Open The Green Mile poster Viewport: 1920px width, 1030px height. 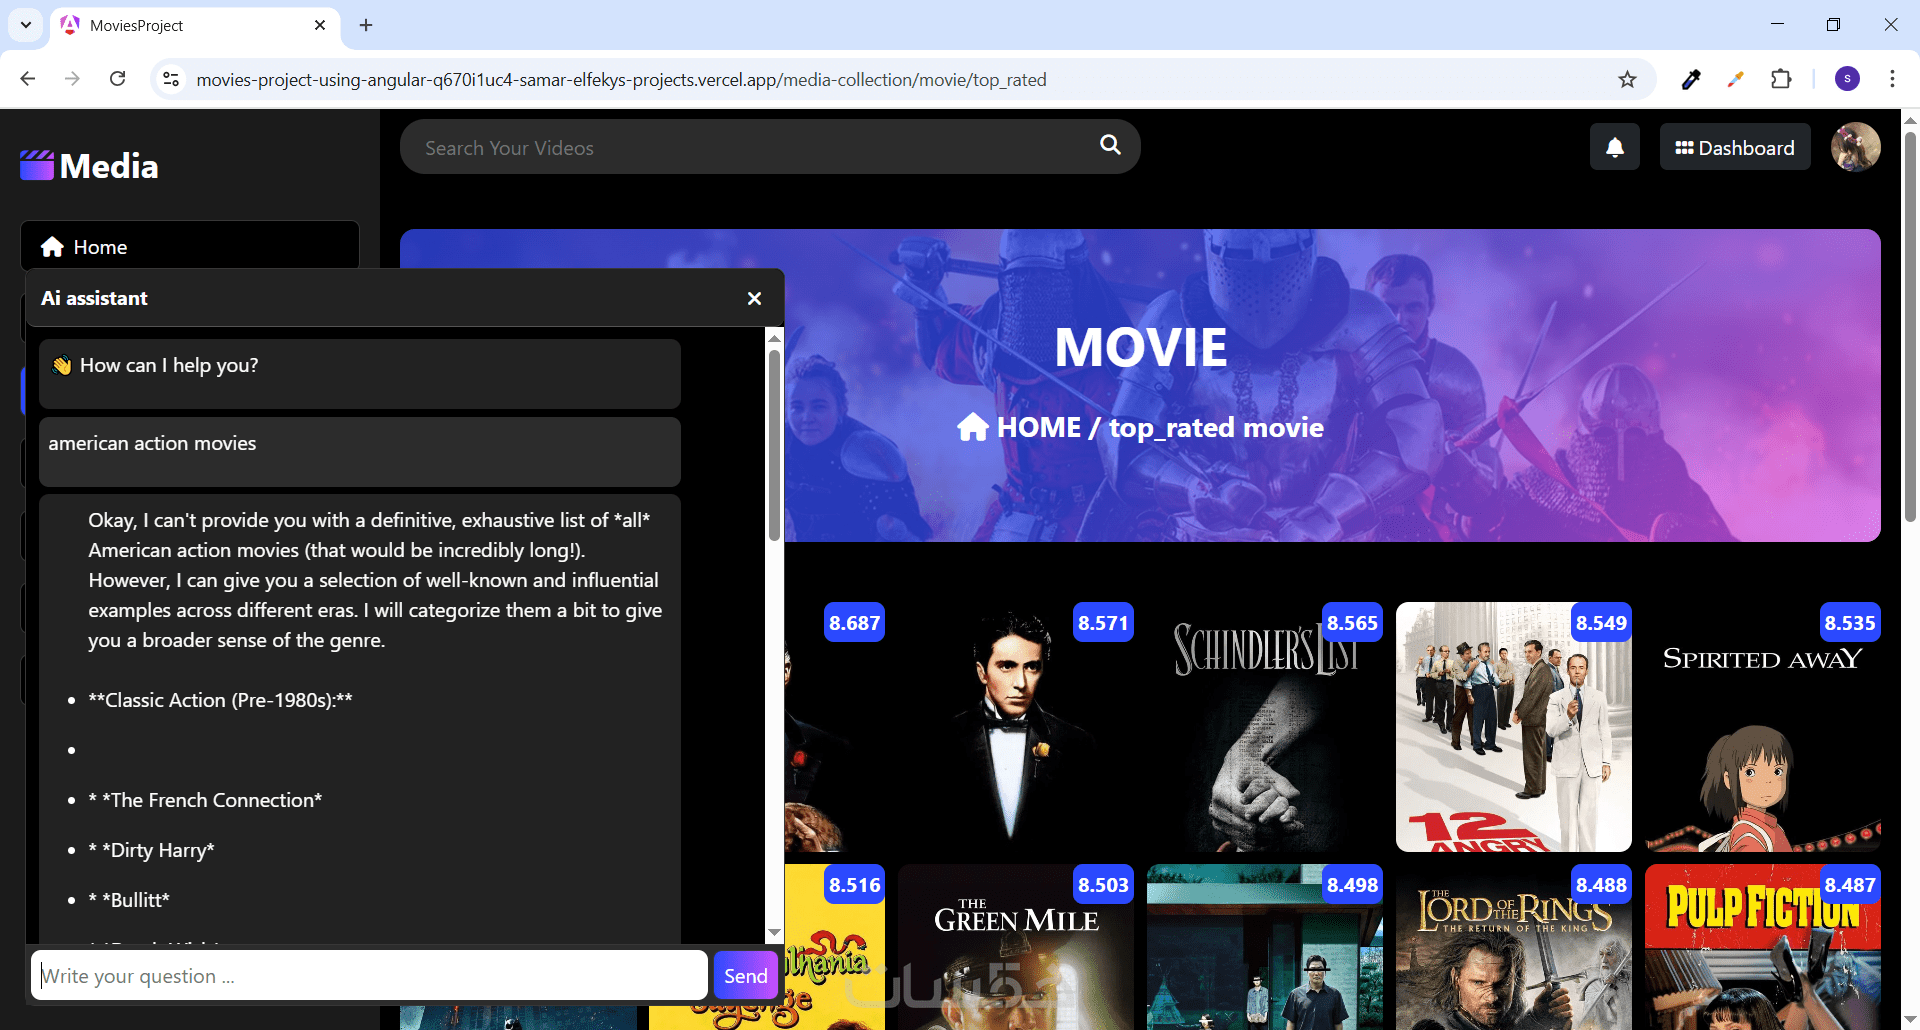pyautogui.click(x=1016, y=947)
